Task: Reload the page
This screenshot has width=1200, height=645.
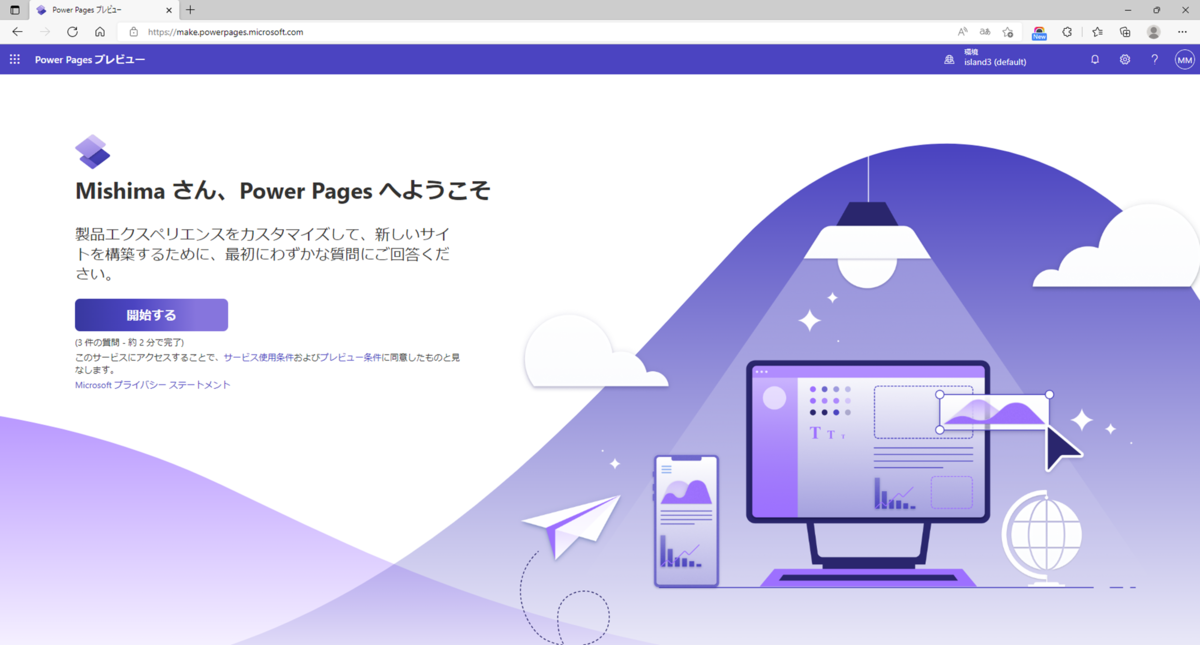Action: pos(72,32)
